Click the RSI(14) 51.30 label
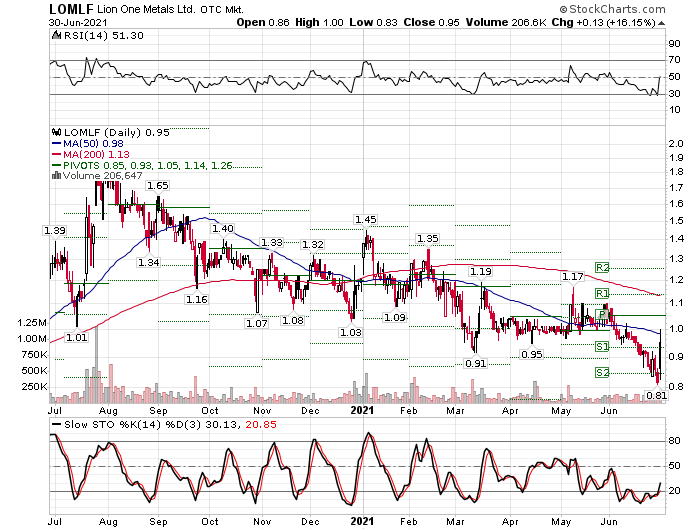The height and width of the screenshot is (530, 700). pyautogui.click(x=104, y=36)
